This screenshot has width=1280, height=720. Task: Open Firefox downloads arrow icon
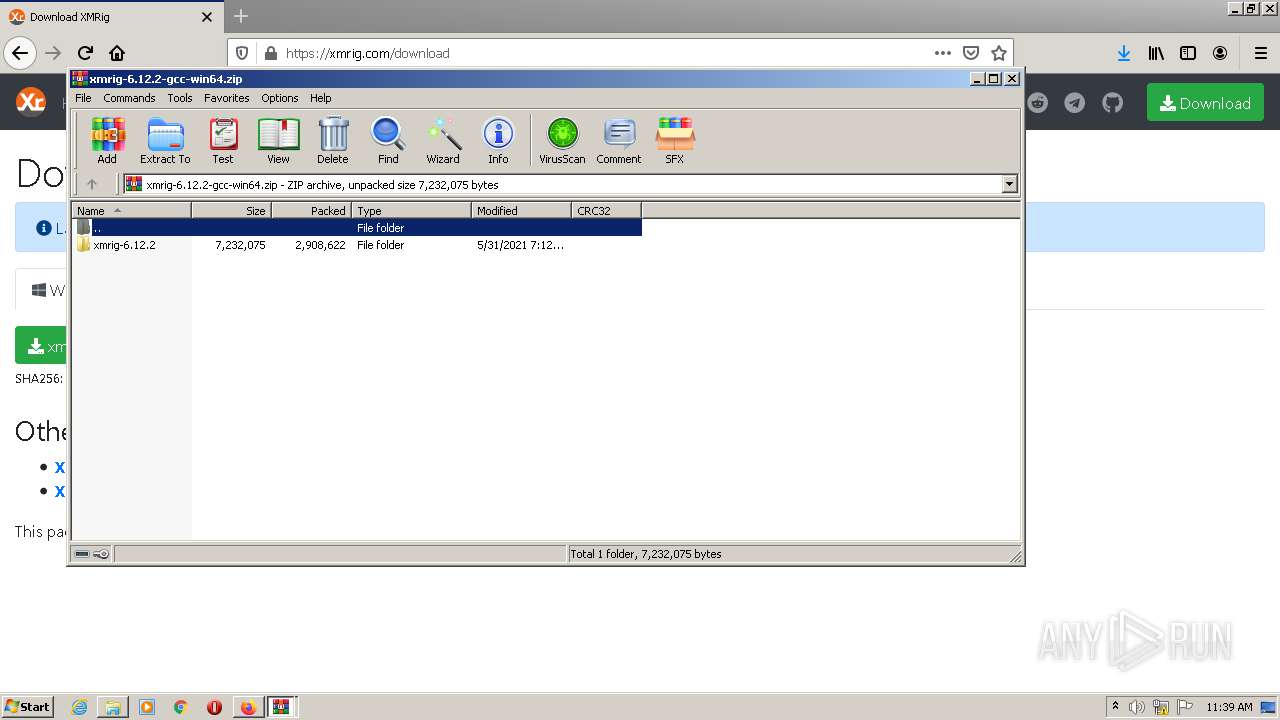tap(1124, 53)
